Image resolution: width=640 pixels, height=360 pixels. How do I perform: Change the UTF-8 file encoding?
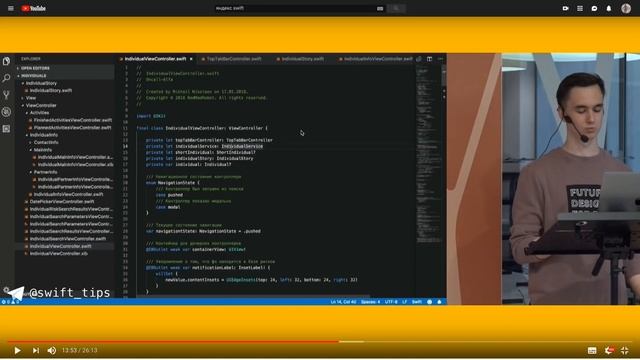(x=391, y=302)
